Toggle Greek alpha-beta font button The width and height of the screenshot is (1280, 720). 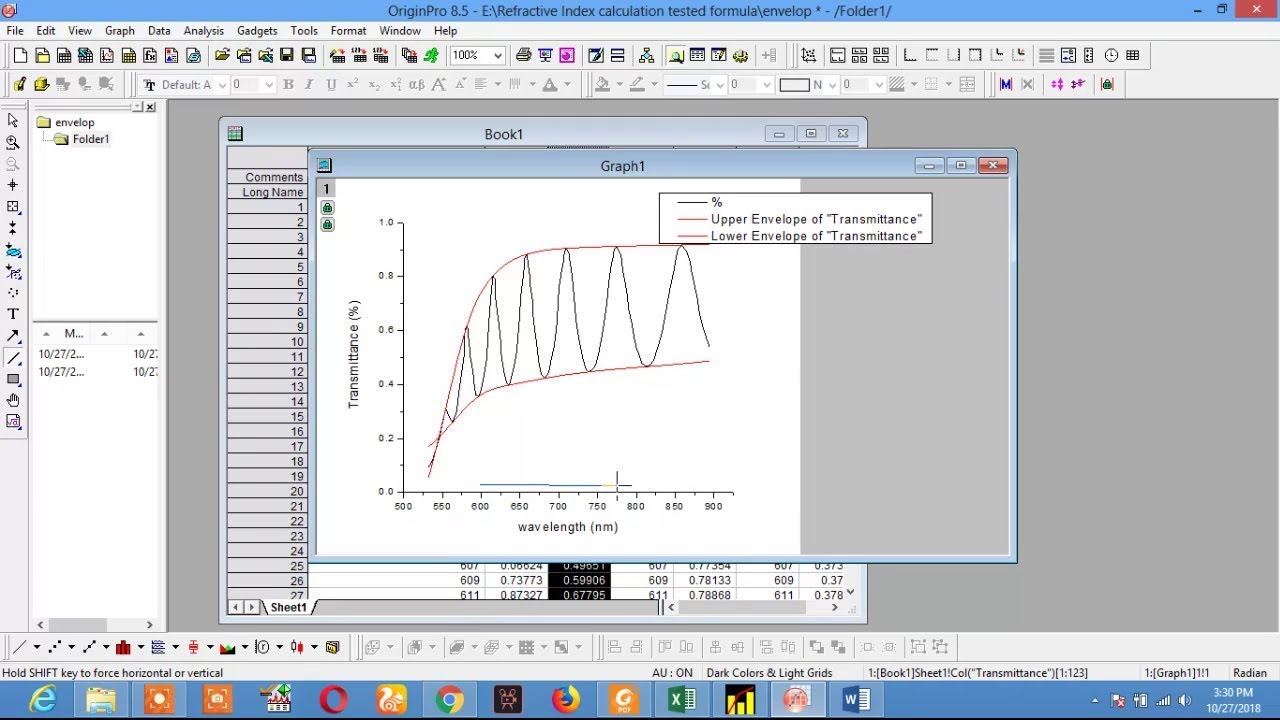[417, 85]
